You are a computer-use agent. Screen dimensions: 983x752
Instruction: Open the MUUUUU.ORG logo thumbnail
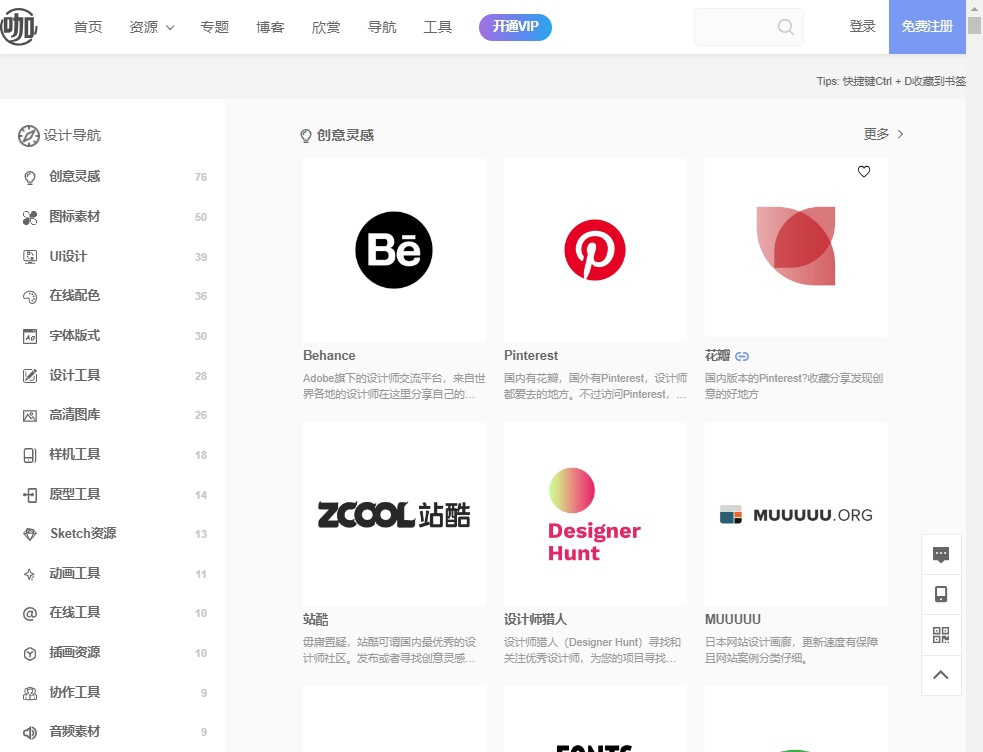(796, 514)
